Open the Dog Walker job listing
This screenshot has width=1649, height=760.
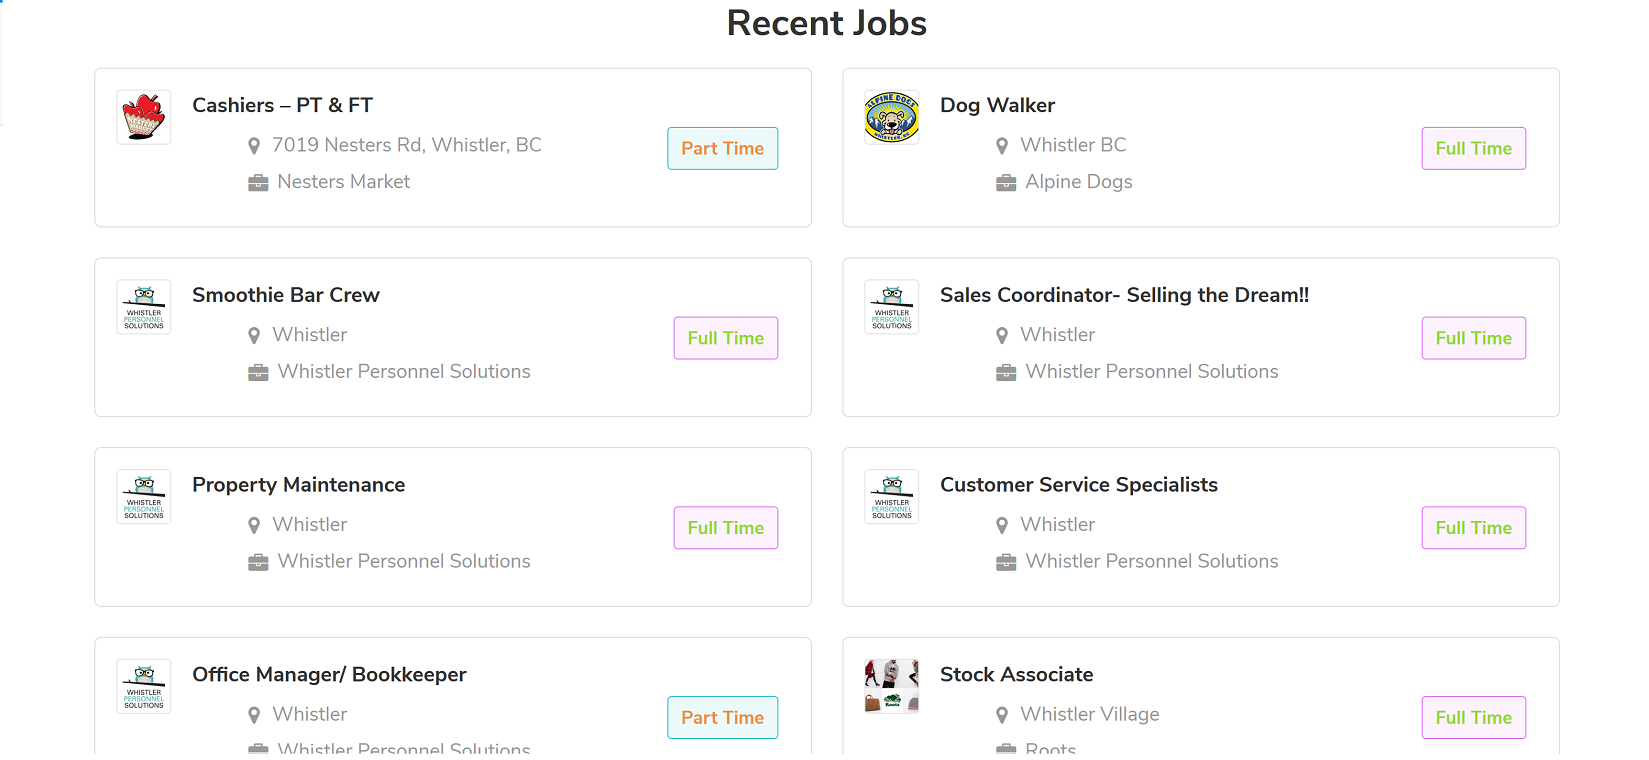tap(997, 105)
